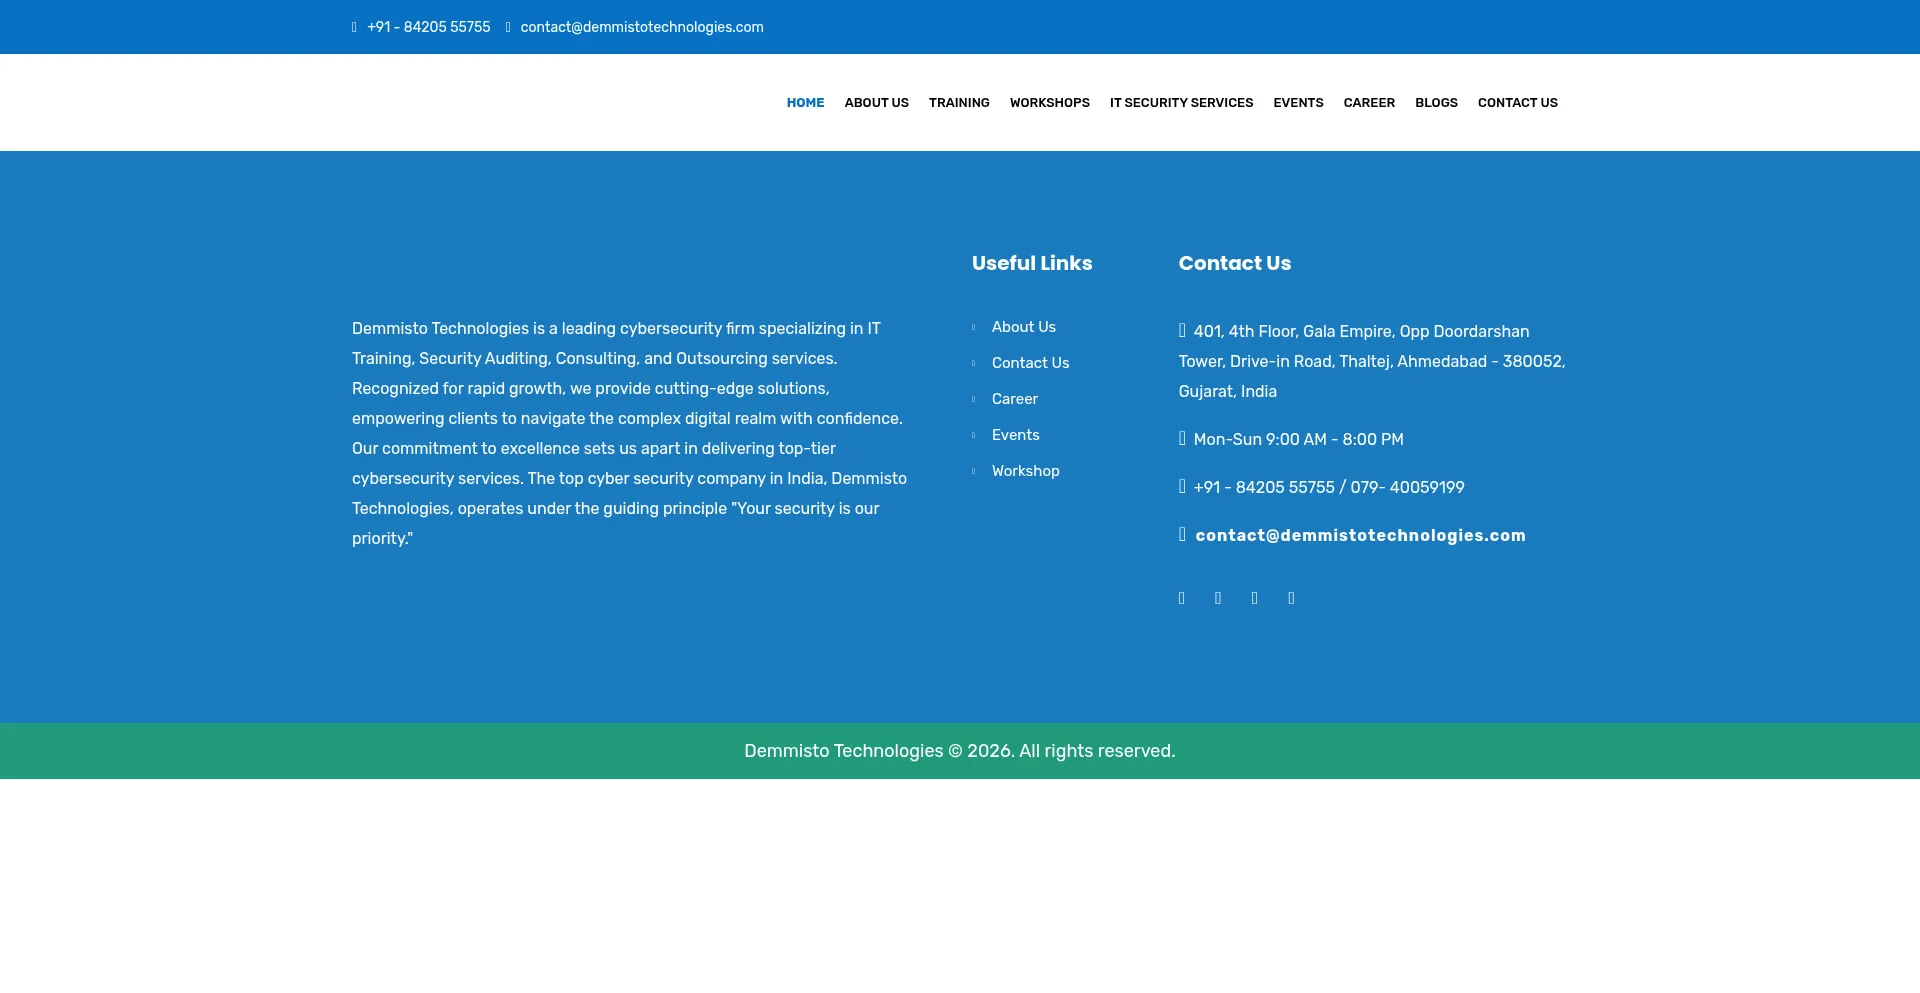Image resolution: width=1920 pixels, height=993 pixels.
Task: Click the bullet arrow beside About Us
Action: click(x=973, y=327)
